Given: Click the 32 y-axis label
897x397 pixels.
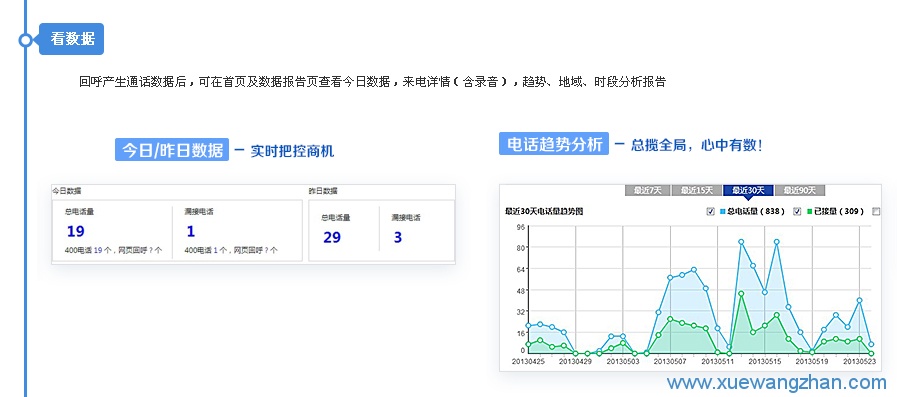Looking at the screenshot, I should (521, 312).
